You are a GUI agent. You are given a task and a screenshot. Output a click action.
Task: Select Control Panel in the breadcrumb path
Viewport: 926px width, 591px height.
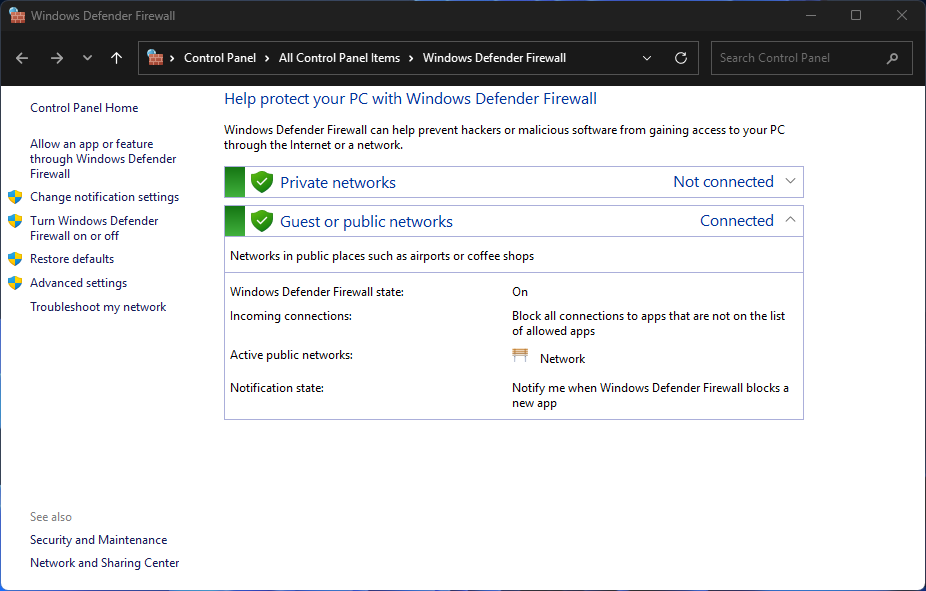click(x=220, y=57)
